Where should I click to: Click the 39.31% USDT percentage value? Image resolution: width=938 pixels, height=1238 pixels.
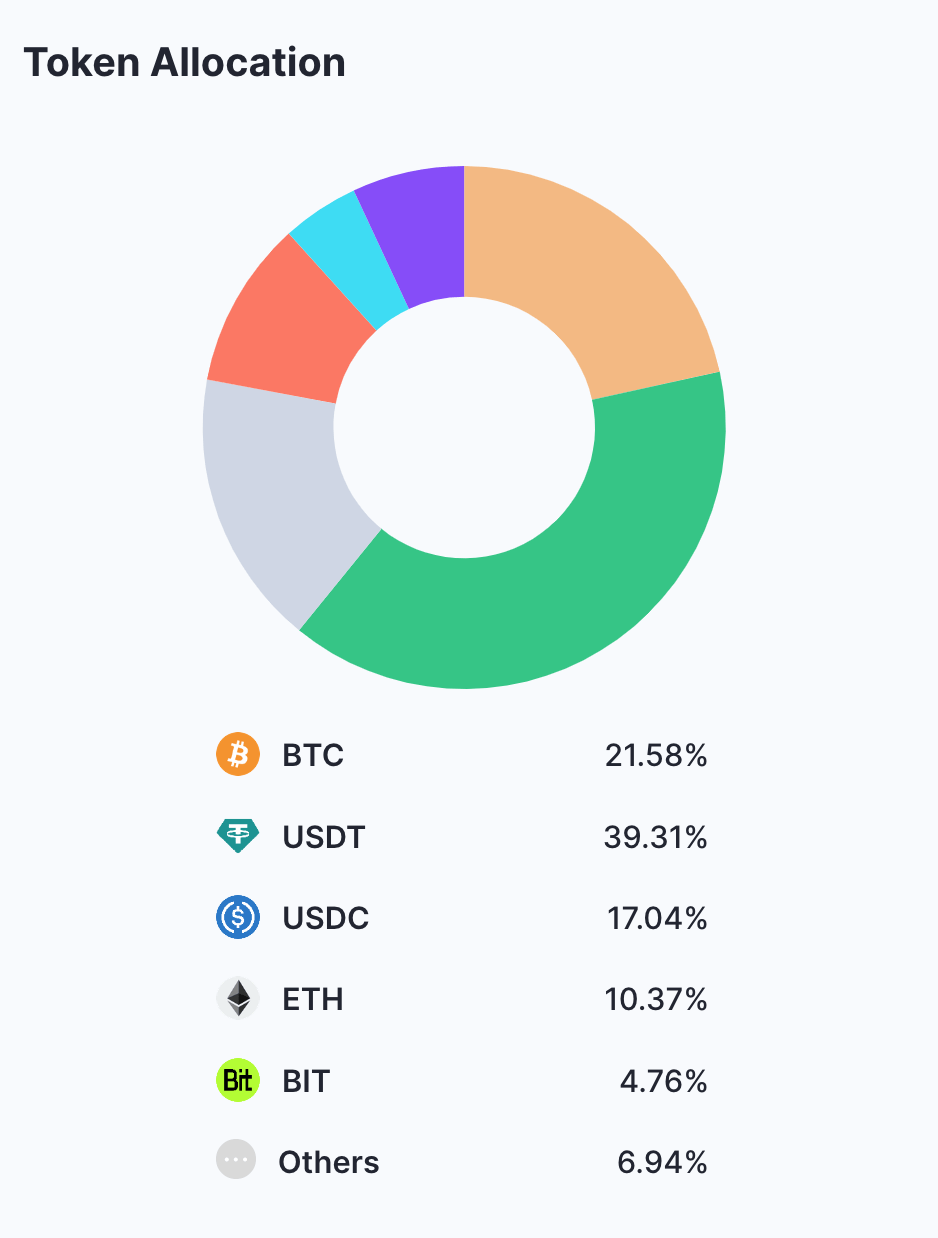tap(655, 836)
